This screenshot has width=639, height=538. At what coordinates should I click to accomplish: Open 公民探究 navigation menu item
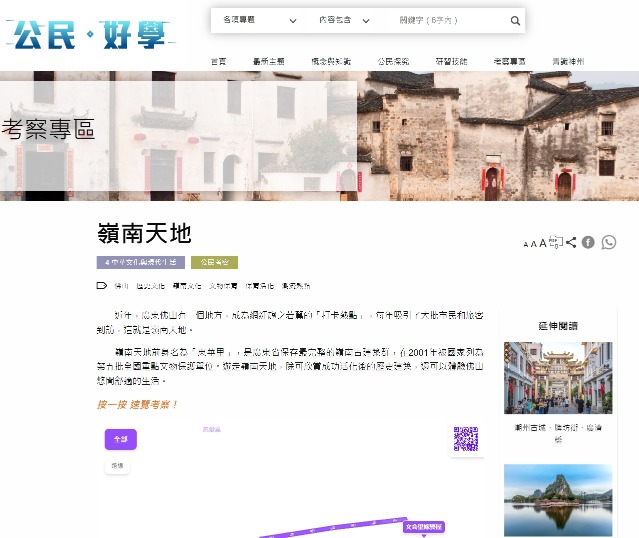pyautogui.click(x=393, y=62)
